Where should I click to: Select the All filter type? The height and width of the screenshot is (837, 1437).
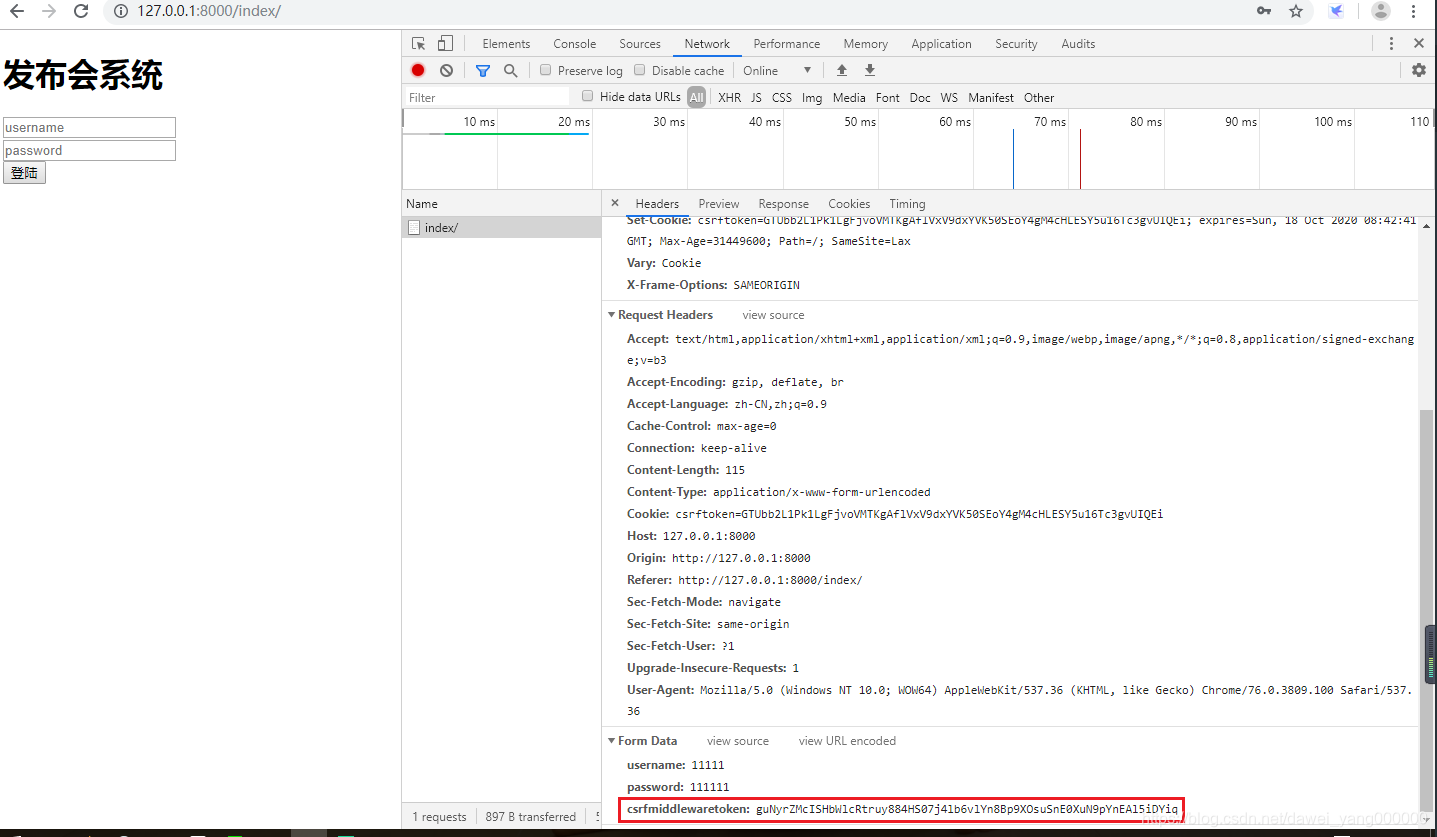[696, 97]
